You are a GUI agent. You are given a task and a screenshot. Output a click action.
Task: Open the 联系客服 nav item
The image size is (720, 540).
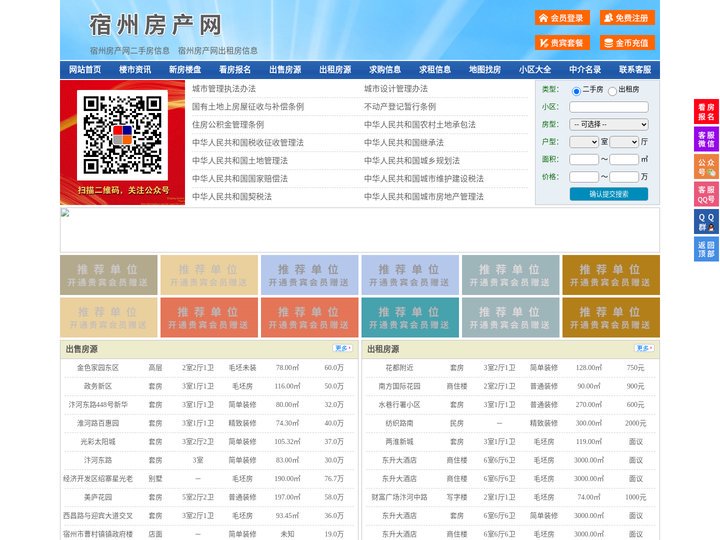[x=635, y=70]
